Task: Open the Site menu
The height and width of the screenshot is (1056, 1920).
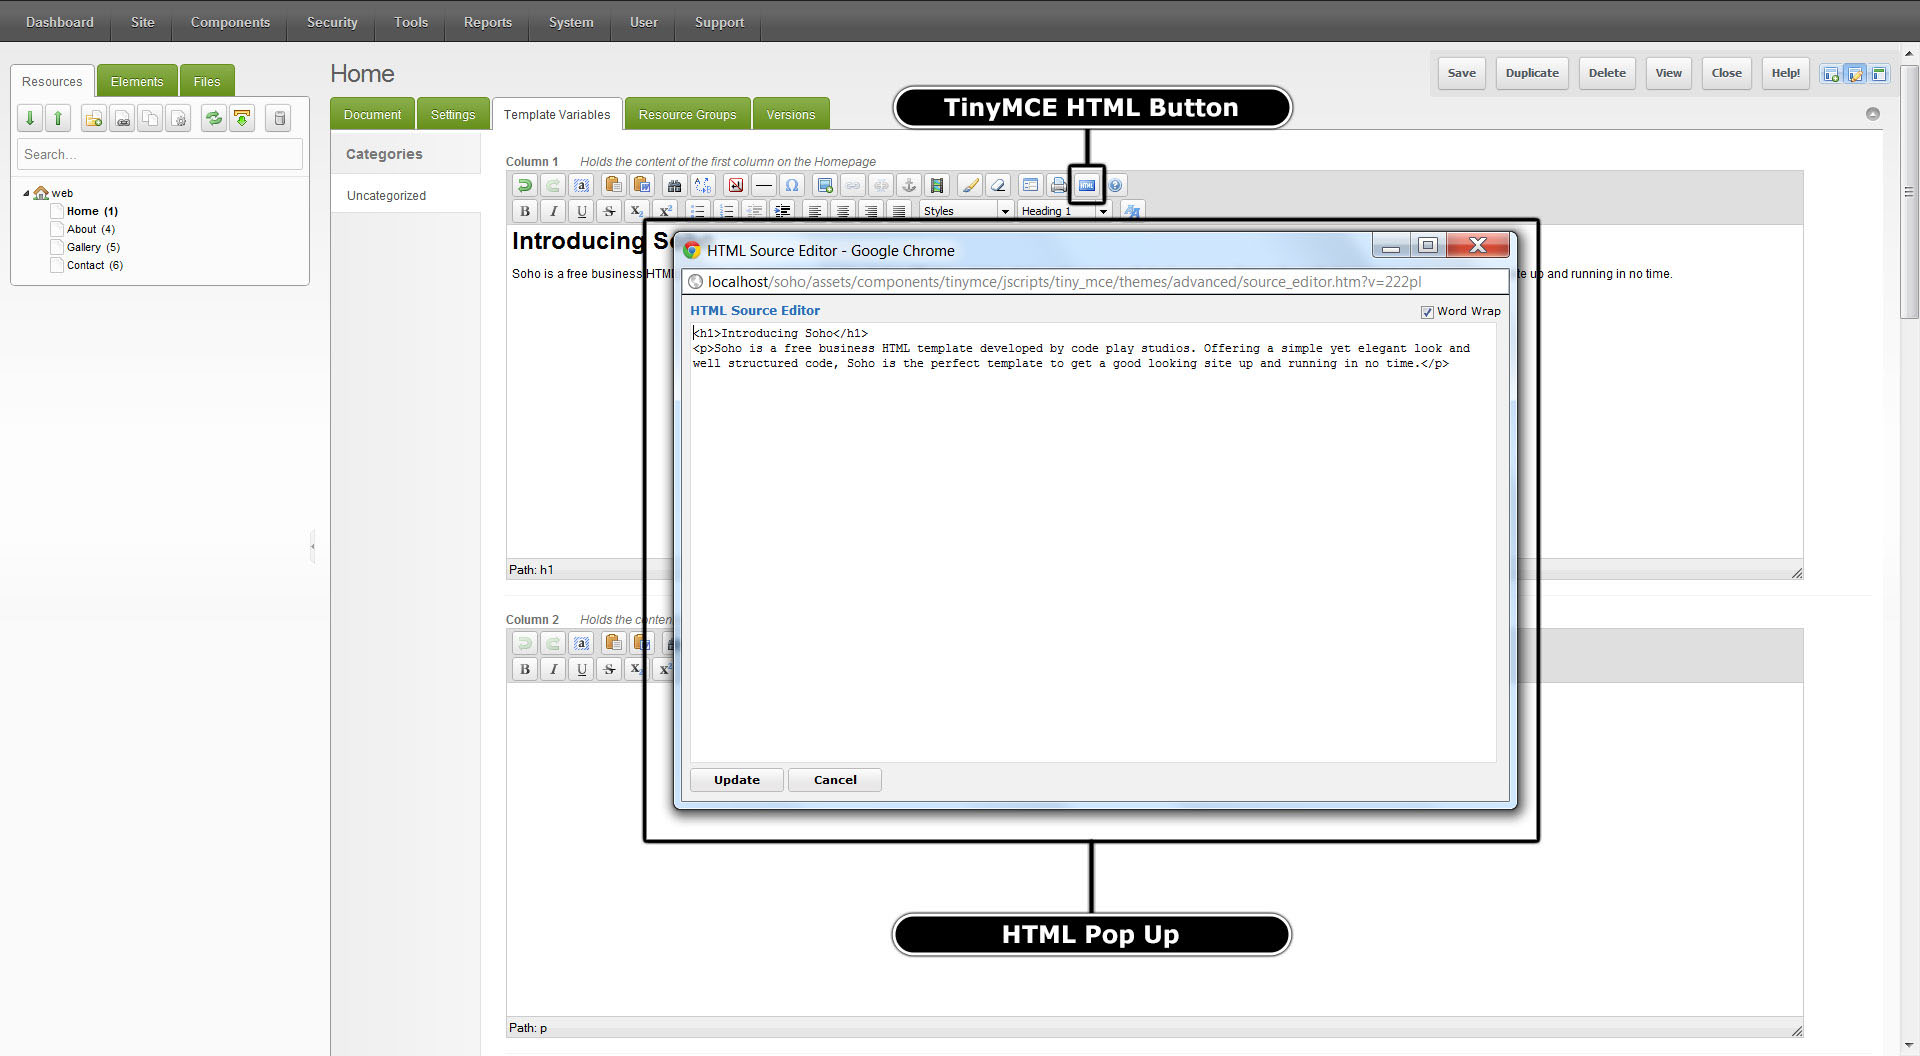Action: point(142,22)
